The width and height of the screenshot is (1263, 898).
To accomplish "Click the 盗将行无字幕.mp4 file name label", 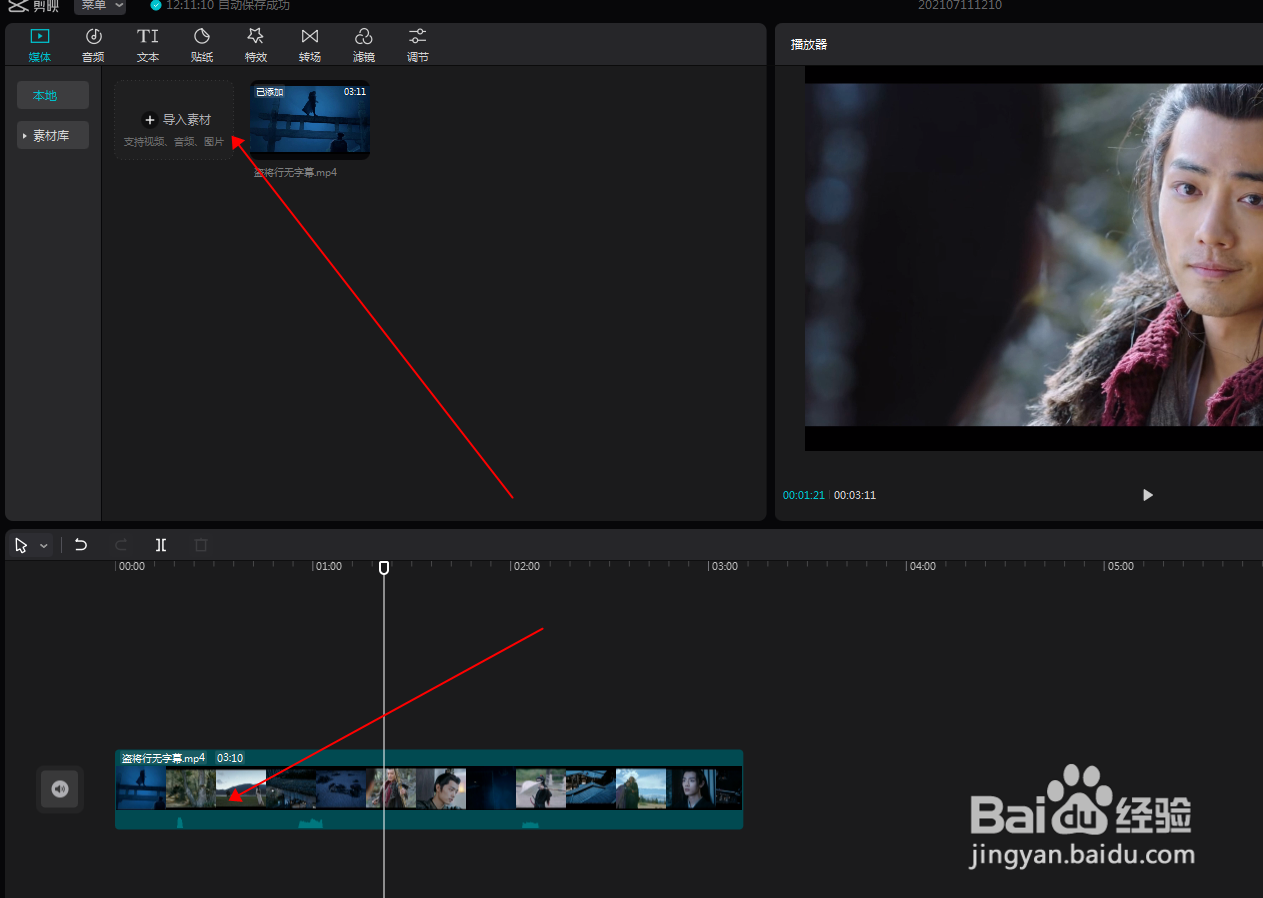I will [295, 172].
